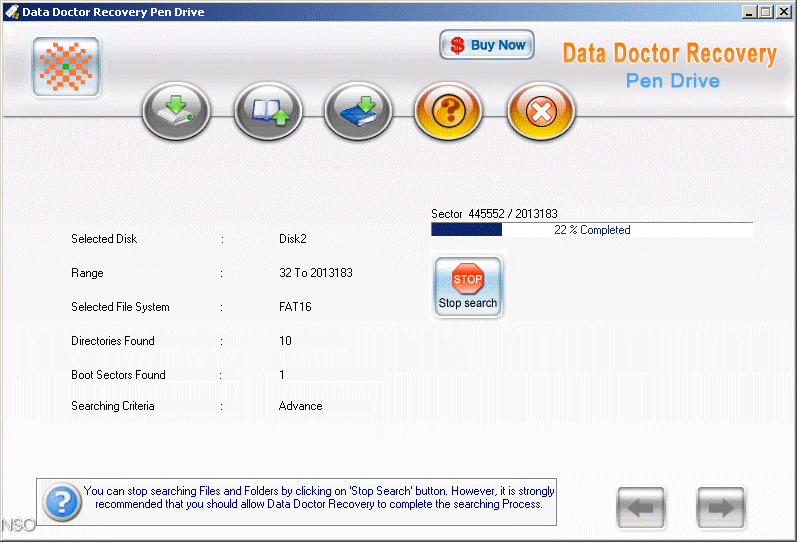The height and width of the screenshot is (542, 797).
Task: Click the Data Doctor Recovery orange title
Action: (669, 54)
